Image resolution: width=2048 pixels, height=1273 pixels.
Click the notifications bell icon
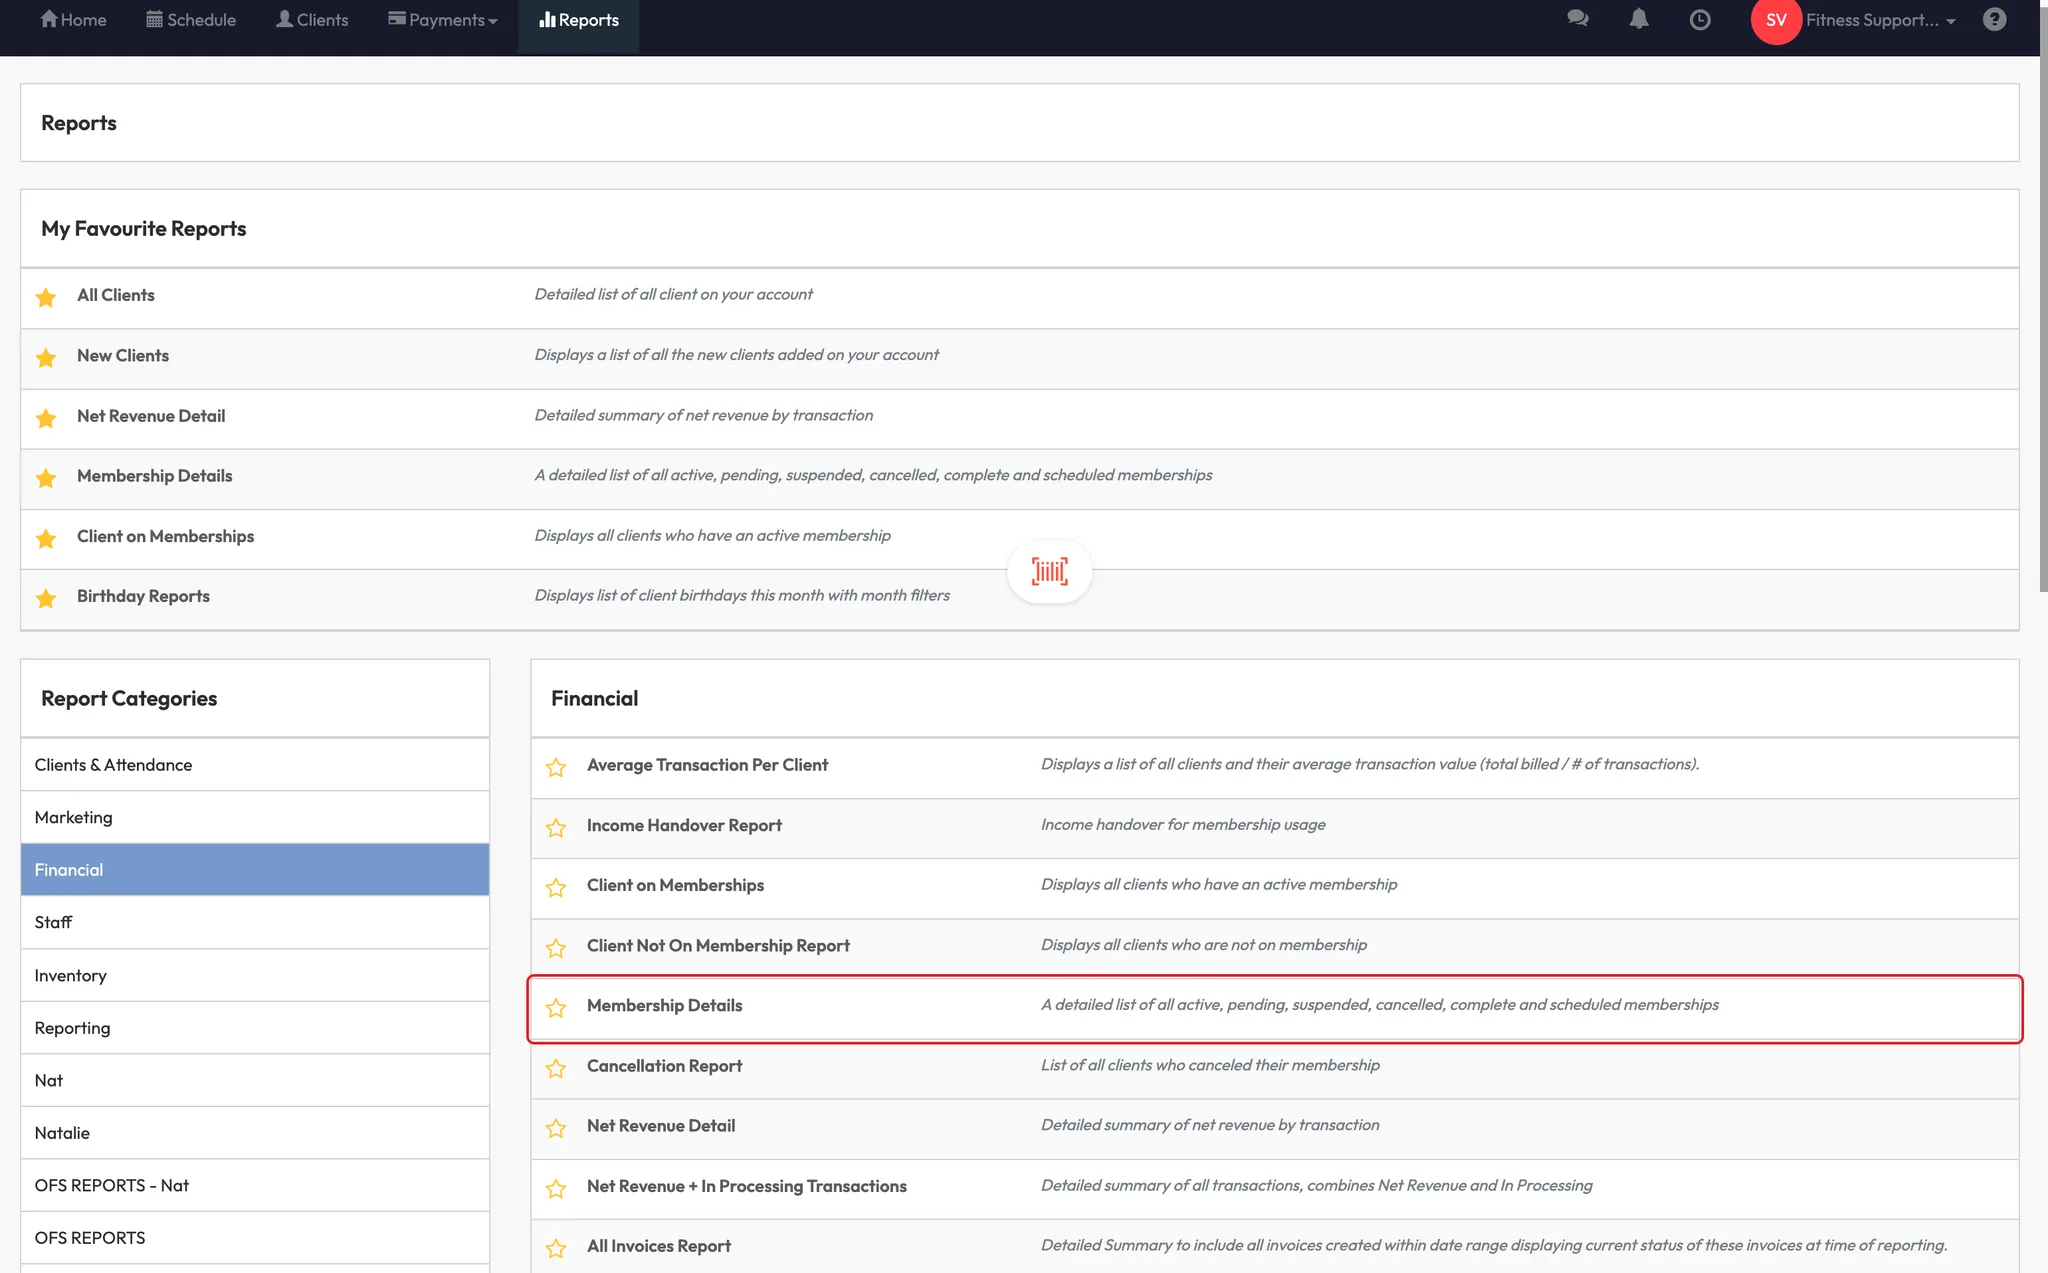tap(1638, 19)
